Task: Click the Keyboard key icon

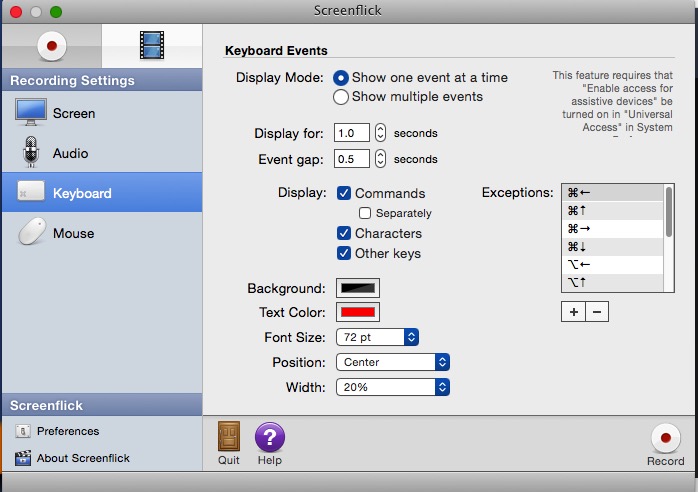Action: pyautogui.click(x=31, y=192)
